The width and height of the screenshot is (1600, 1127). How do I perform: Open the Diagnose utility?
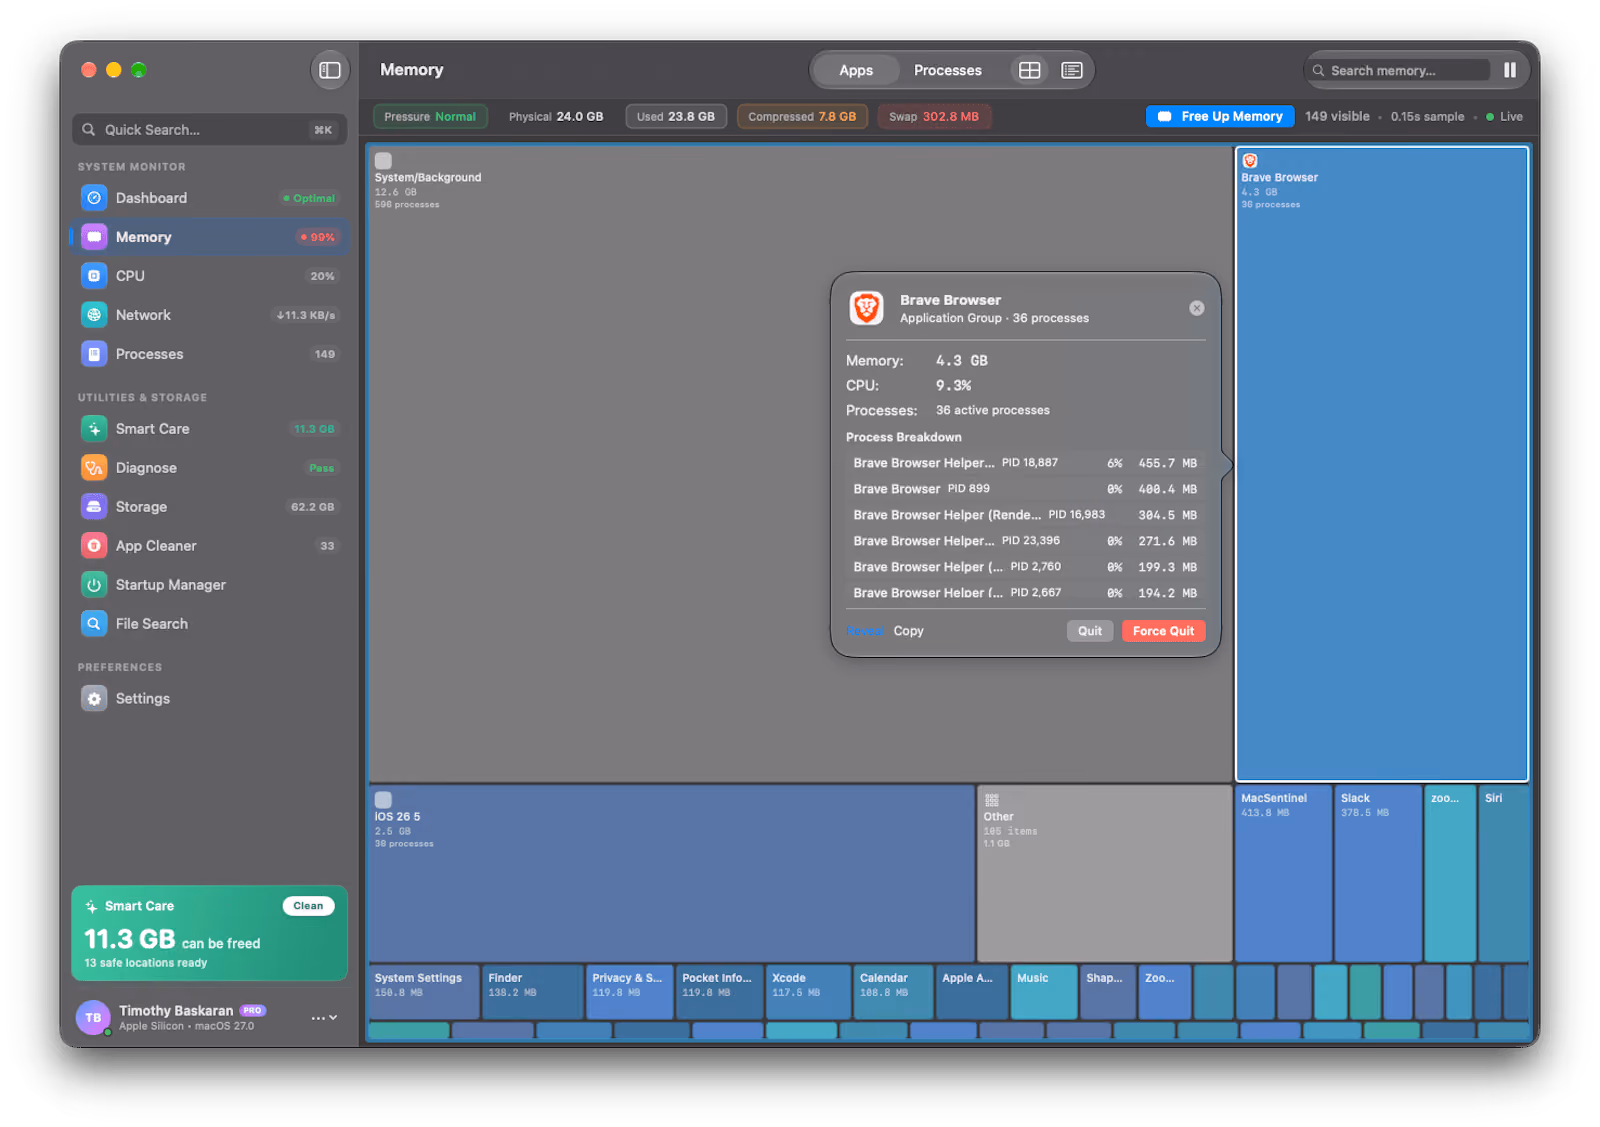(x=209, y=468)
